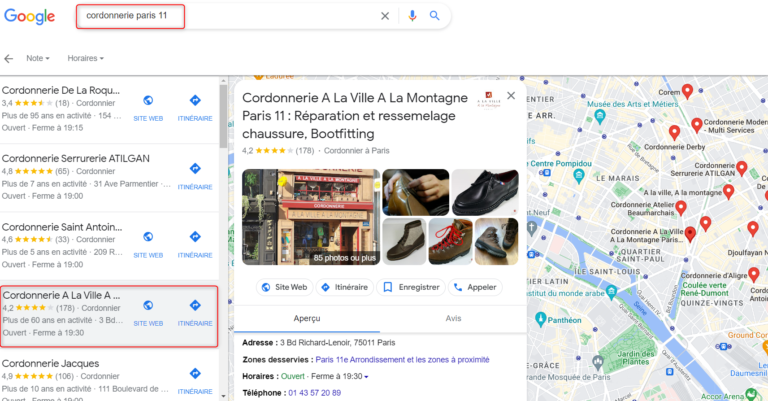Click the (178) review count in details panel
The image size is (768, 401).
(305, 151)
